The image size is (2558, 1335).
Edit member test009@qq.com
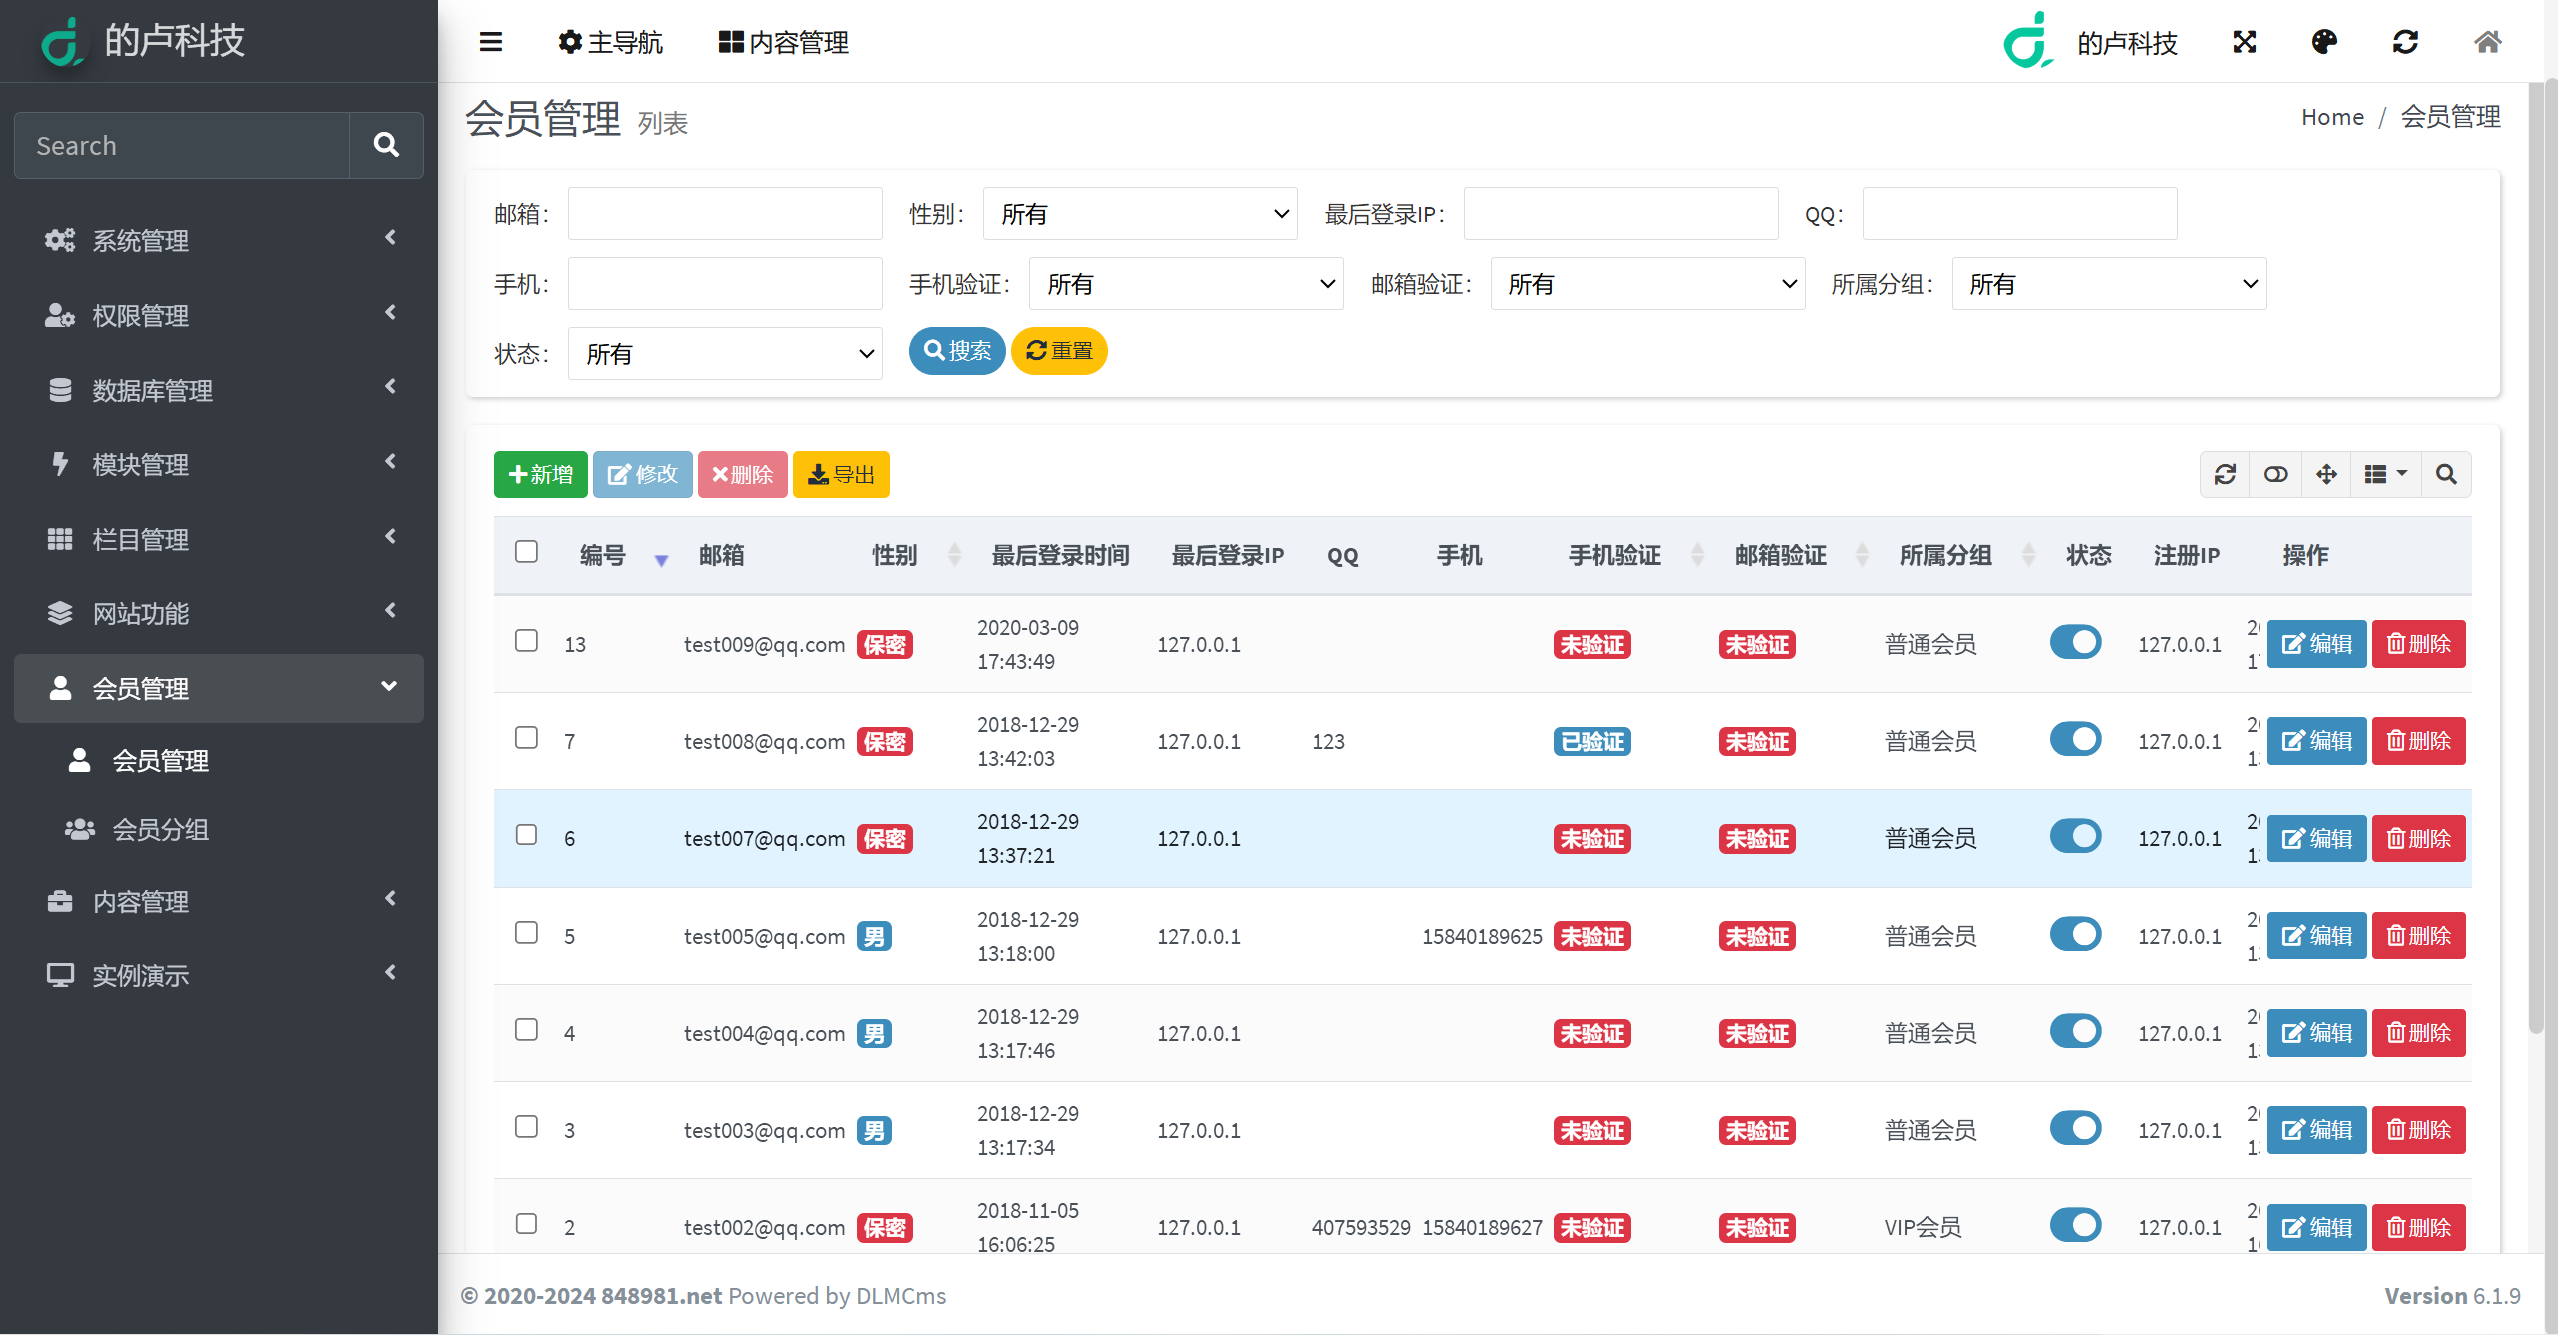[2316, 644]
